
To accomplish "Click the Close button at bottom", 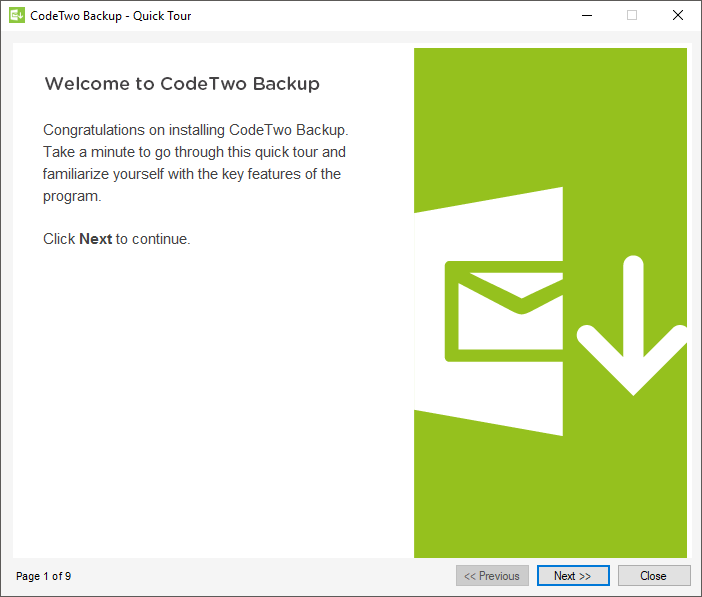I will coord(654,576).
